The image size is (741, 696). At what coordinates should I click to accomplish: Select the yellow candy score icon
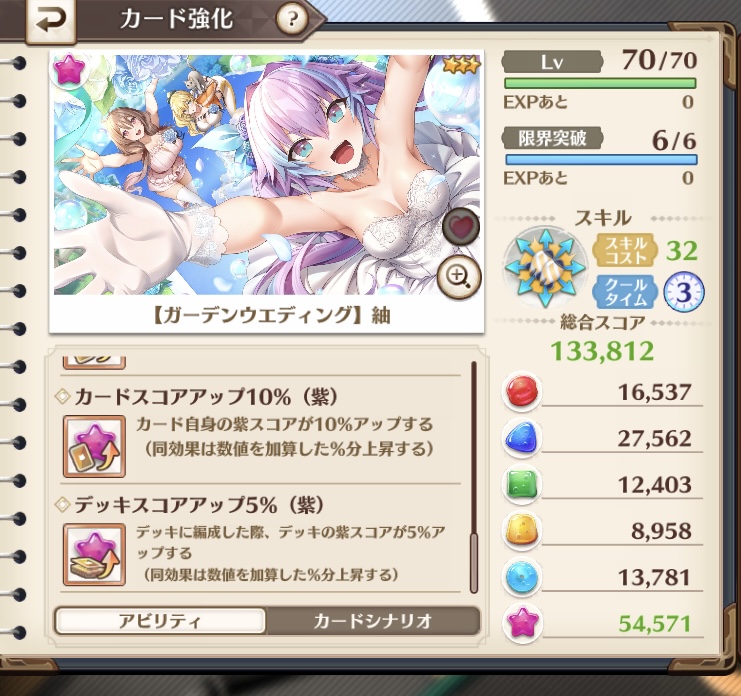pos(522,530)
